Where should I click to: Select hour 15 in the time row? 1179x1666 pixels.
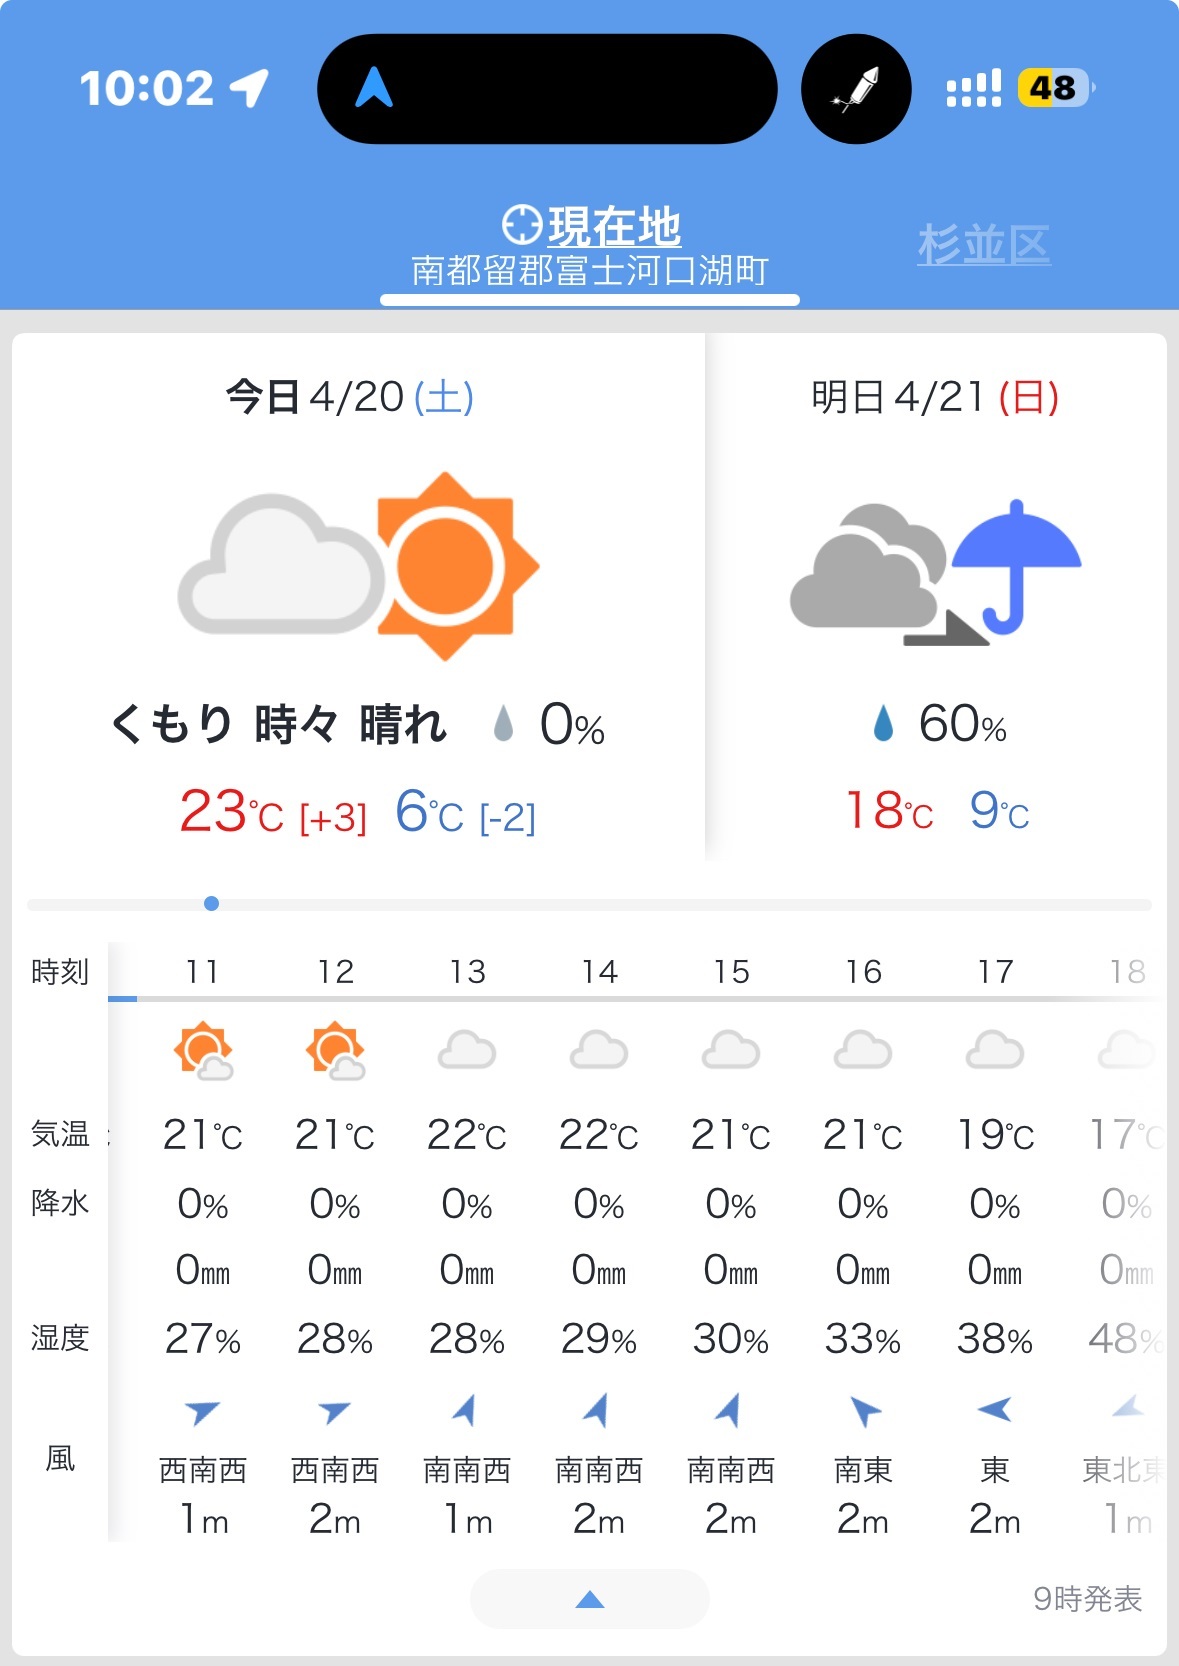point(731,971)
